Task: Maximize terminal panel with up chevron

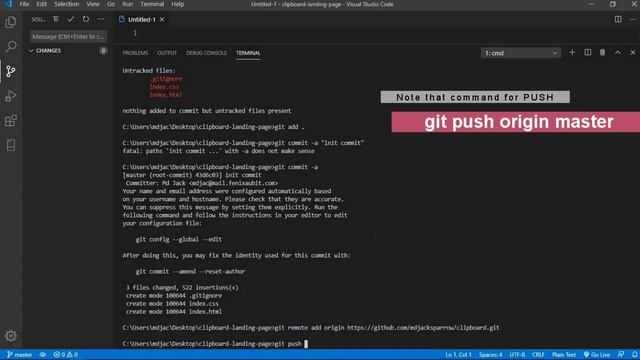Action: pyautogui.click(x=618, y=53)
